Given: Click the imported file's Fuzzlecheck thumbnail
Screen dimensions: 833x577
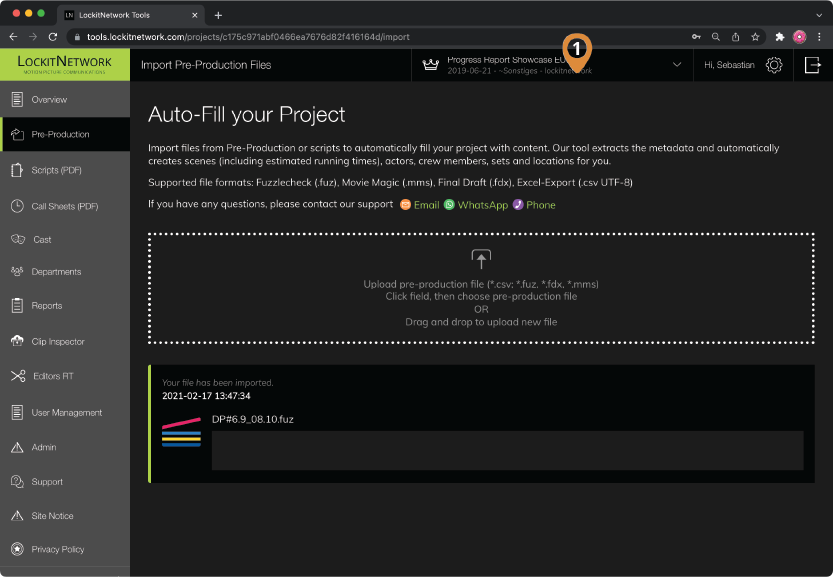Looking at the screenshot, I should [x=181, y=432].
